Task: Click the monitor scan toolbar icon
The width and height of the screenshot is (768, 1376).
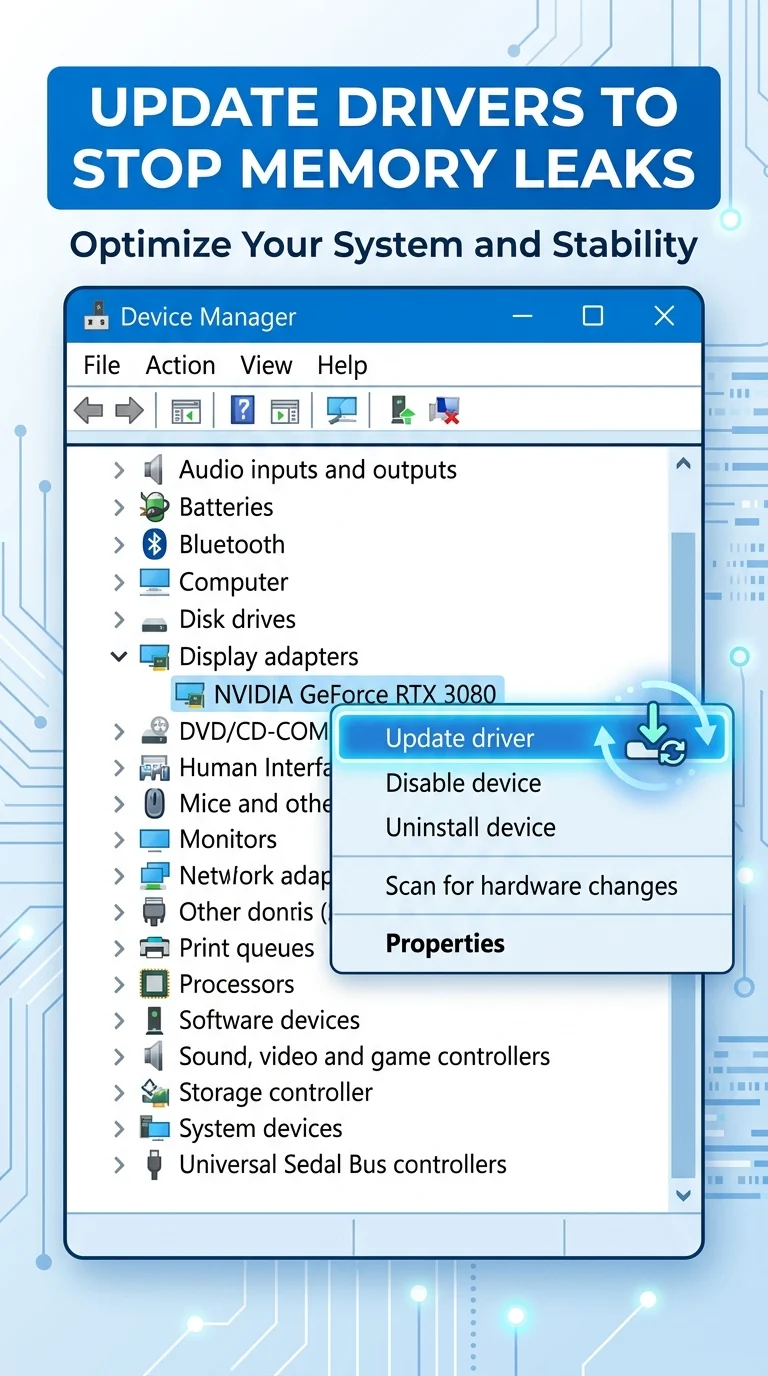Action: point(342,410)
